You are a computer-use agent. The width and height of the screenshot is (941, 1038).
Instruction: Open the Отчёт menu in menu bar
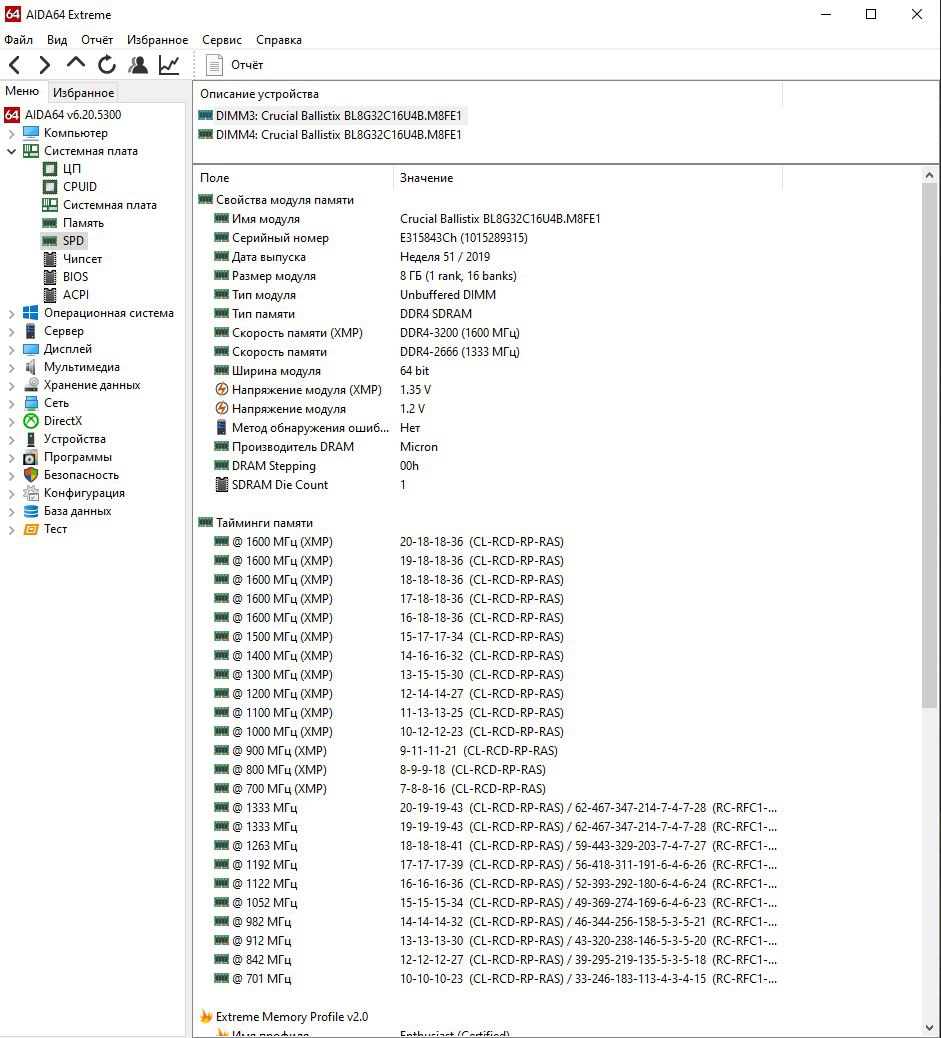97,40
